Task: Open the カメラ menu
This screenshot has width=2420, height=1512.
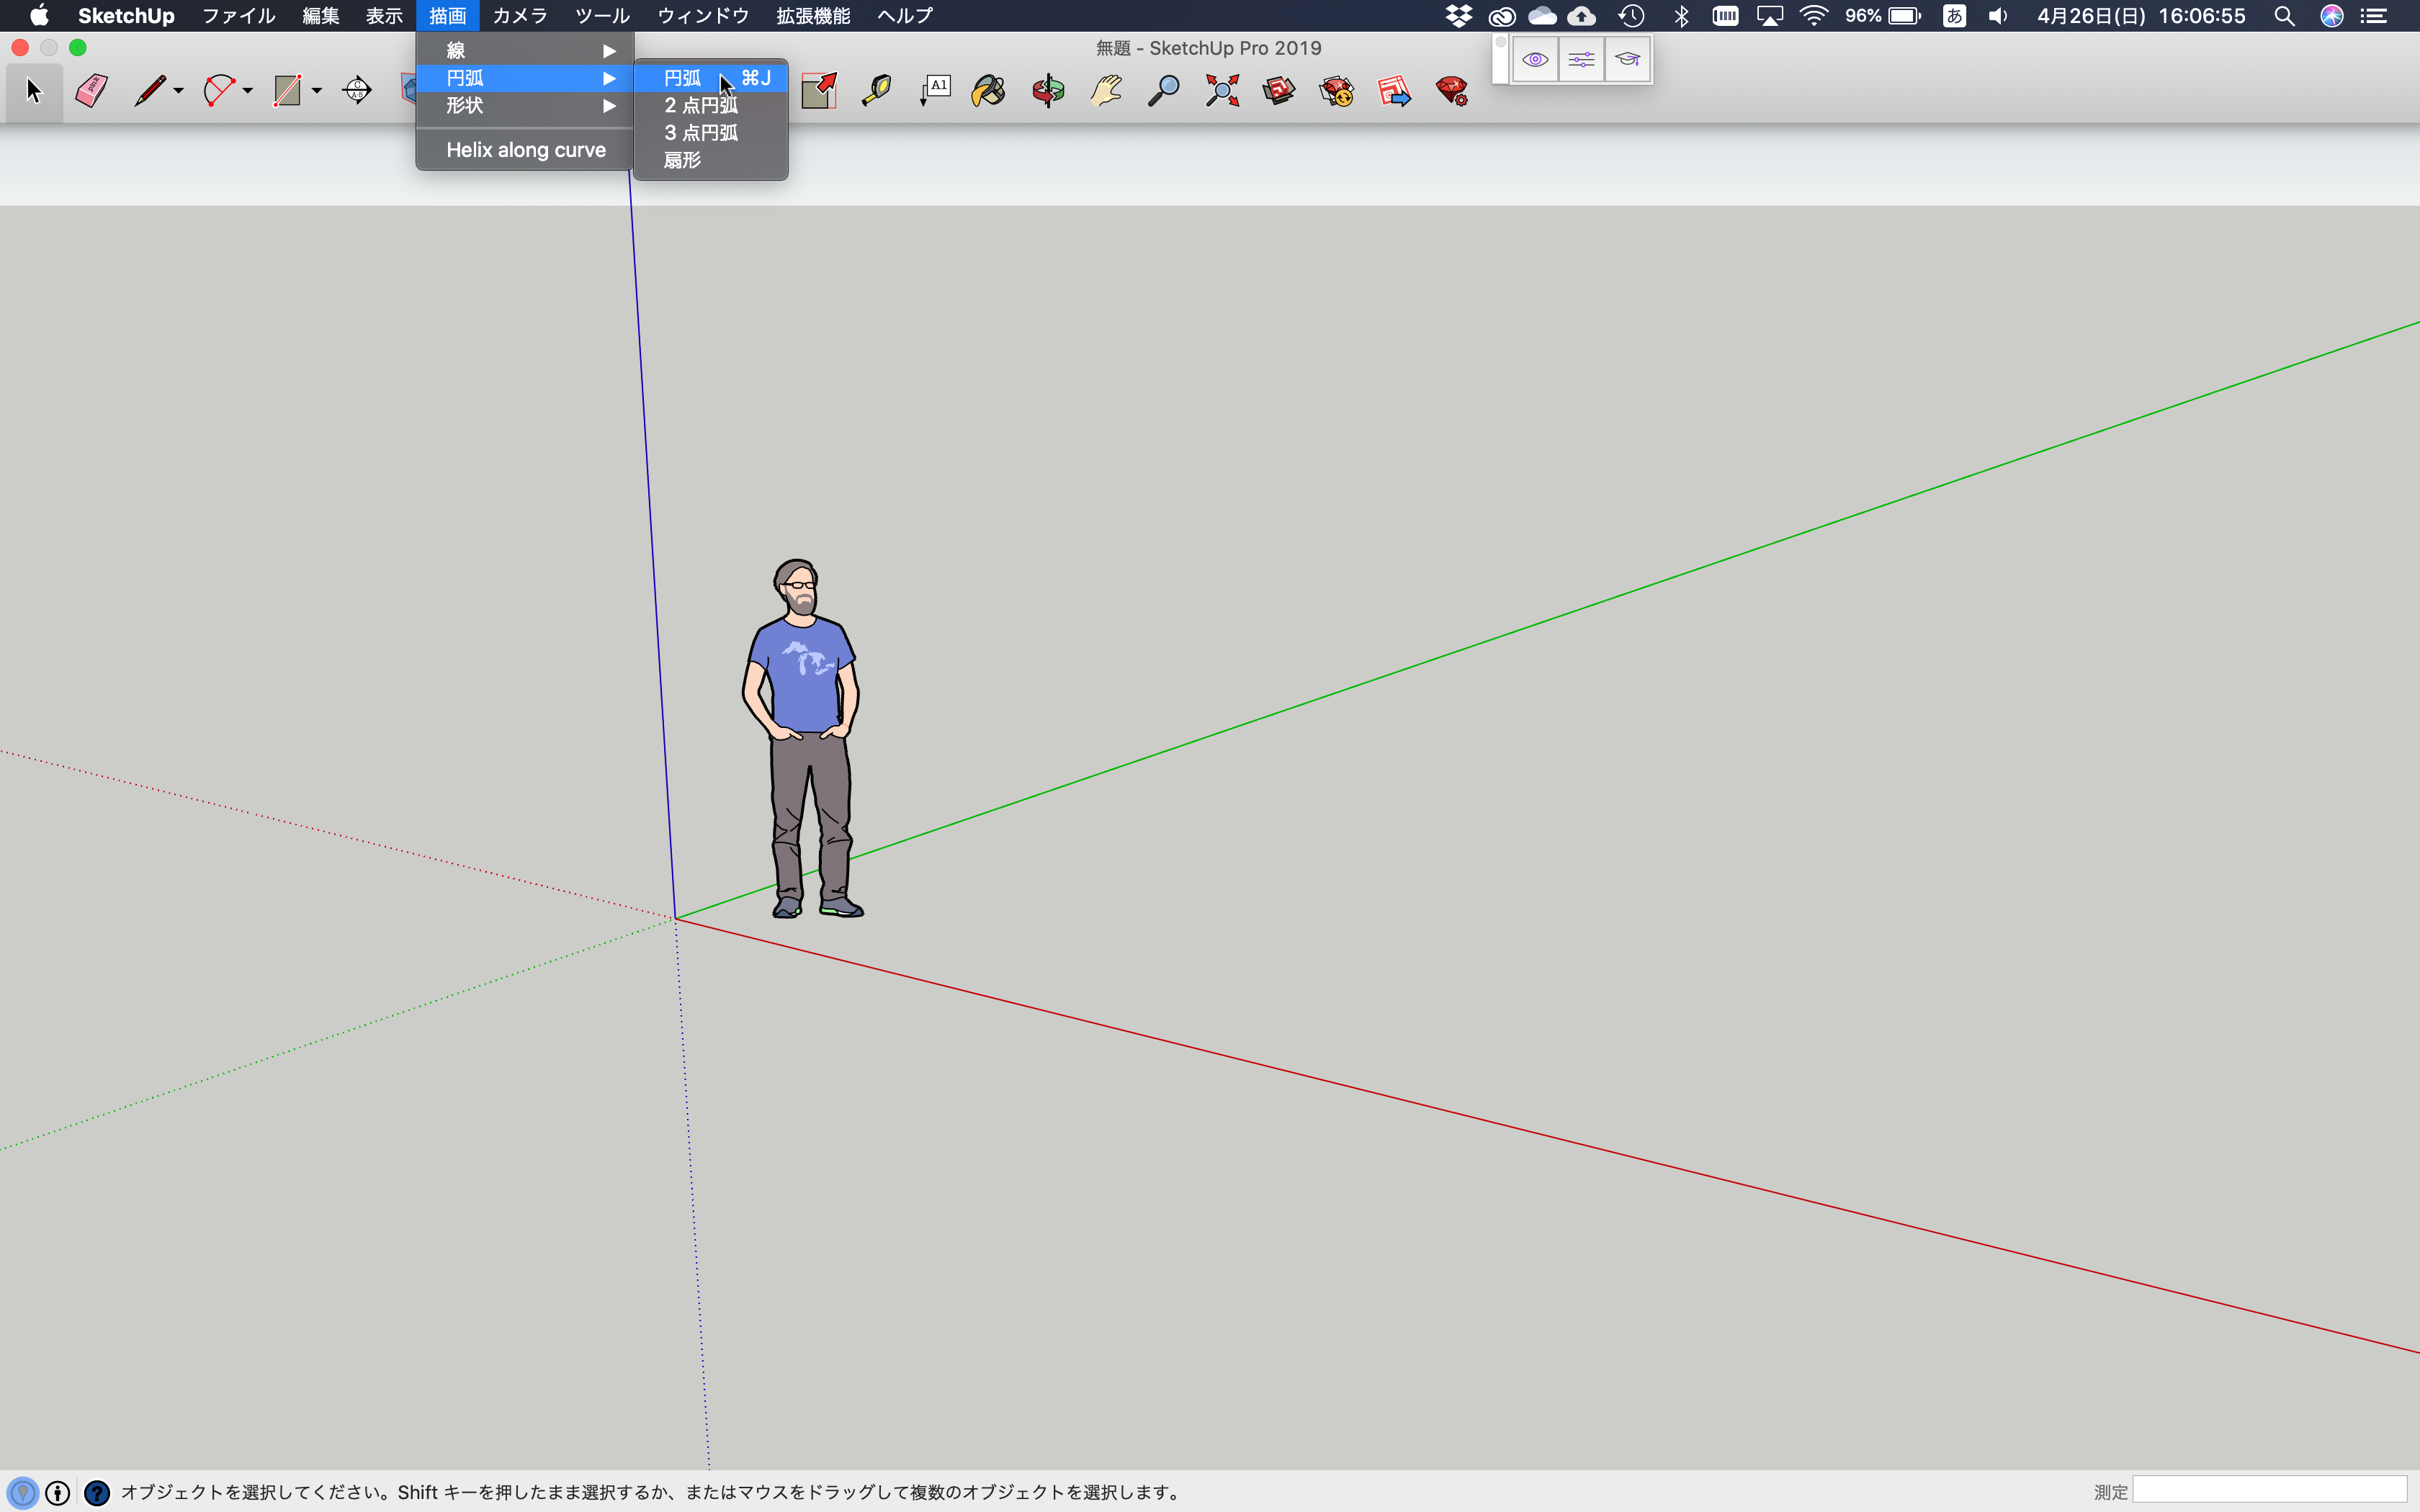Action: [520, 16]
